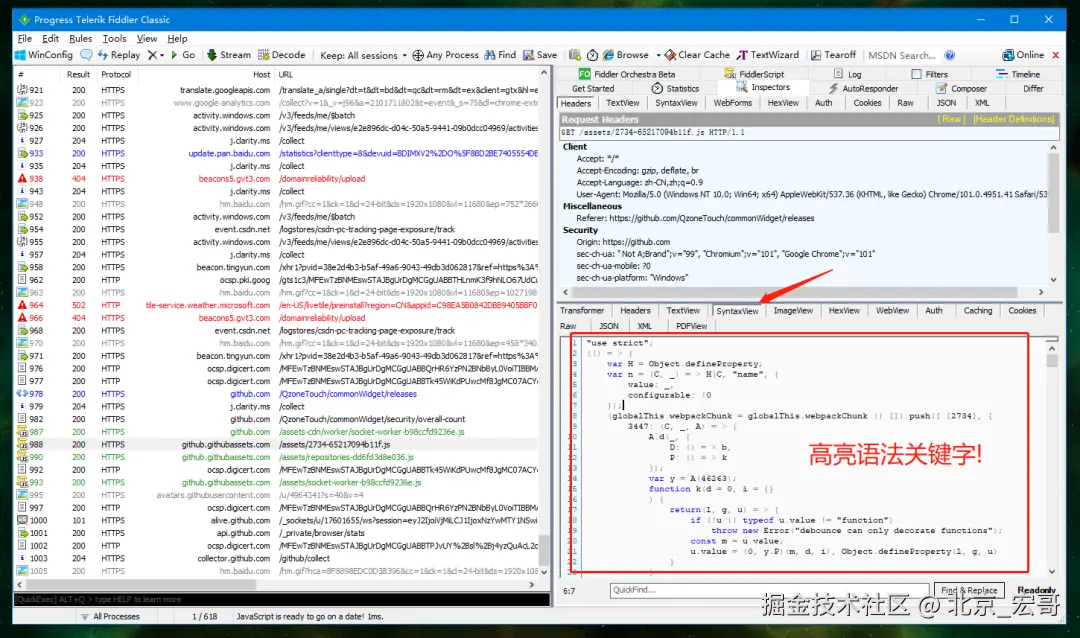
Task: Open WinConfig from the toolbar
Action: click(43, 55)
